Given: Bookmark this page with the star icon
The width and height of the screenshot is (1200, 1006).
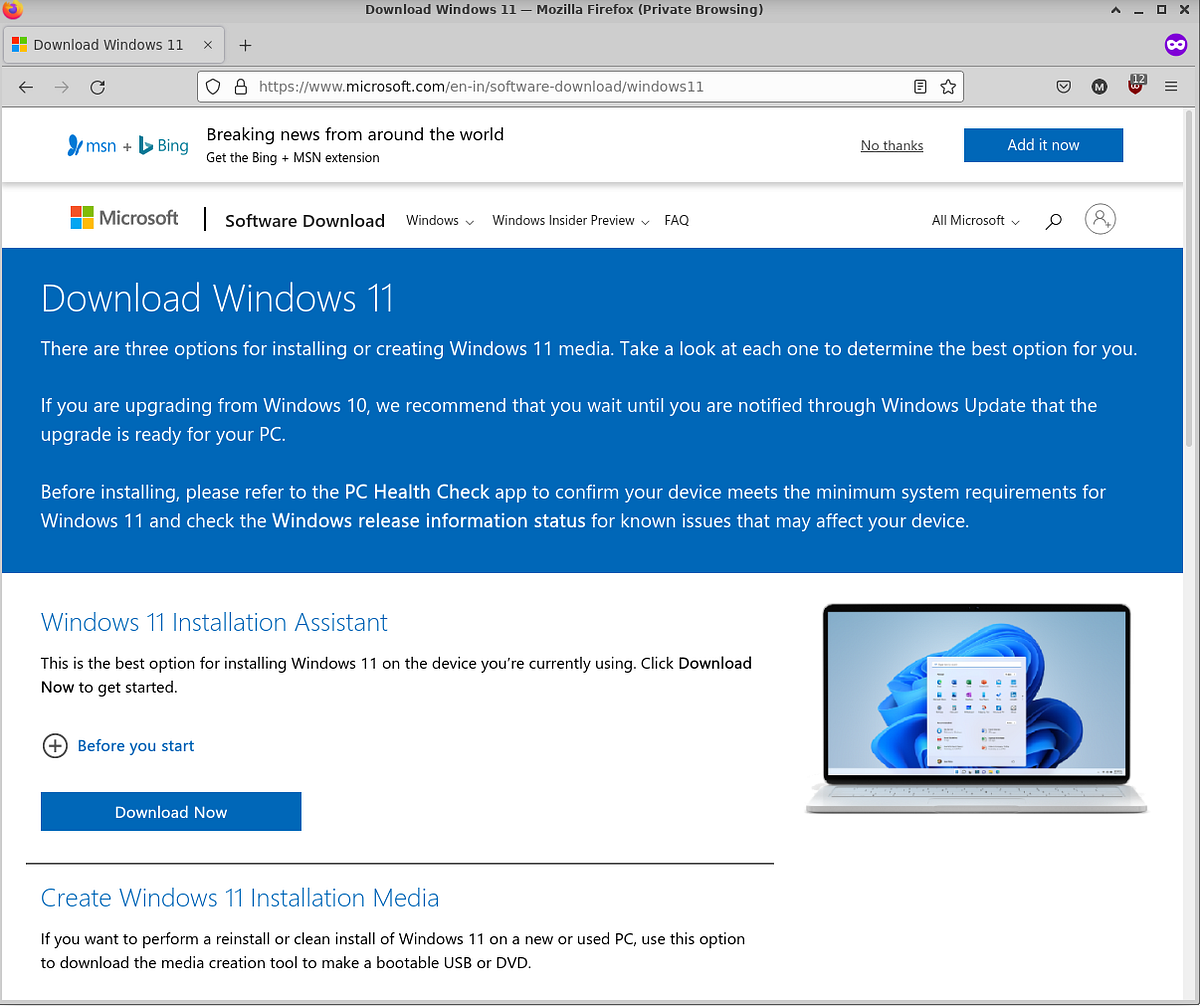Looking at the screenshot, I should click(x=947, y=87).
